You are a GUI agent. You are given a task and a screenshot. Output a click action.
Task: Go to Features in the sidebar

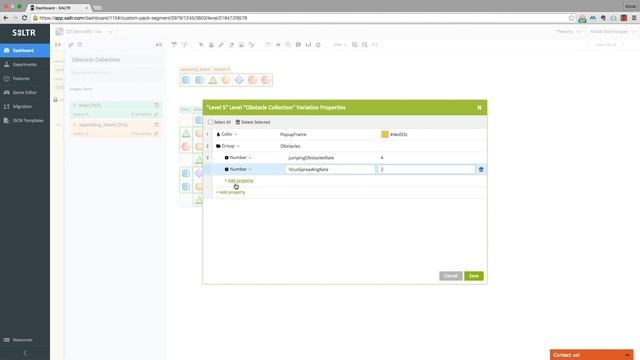[25, 78]
